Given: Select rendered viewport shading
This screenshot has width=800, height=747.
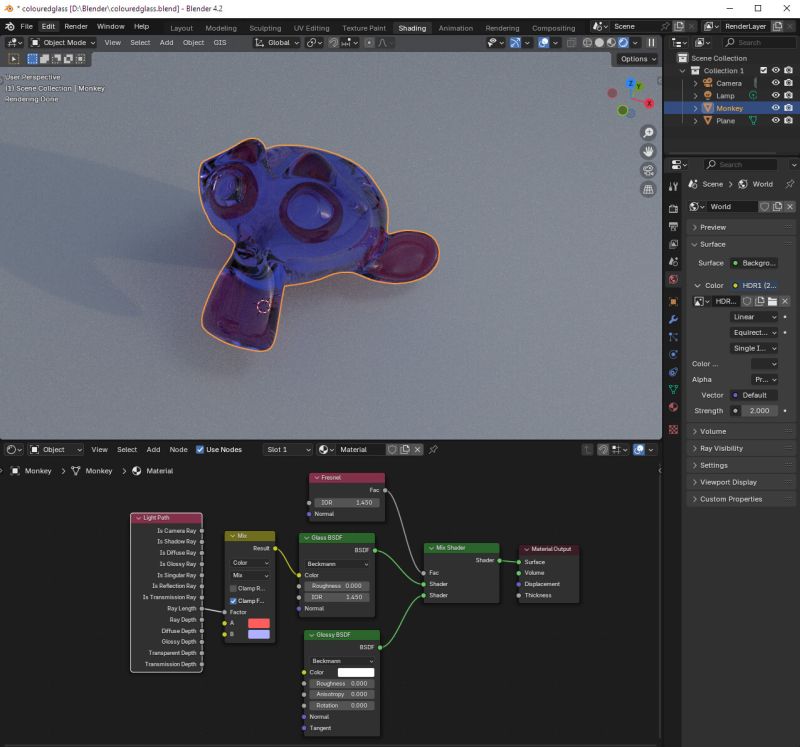Looking at the screenshot, I should [623, 43].
